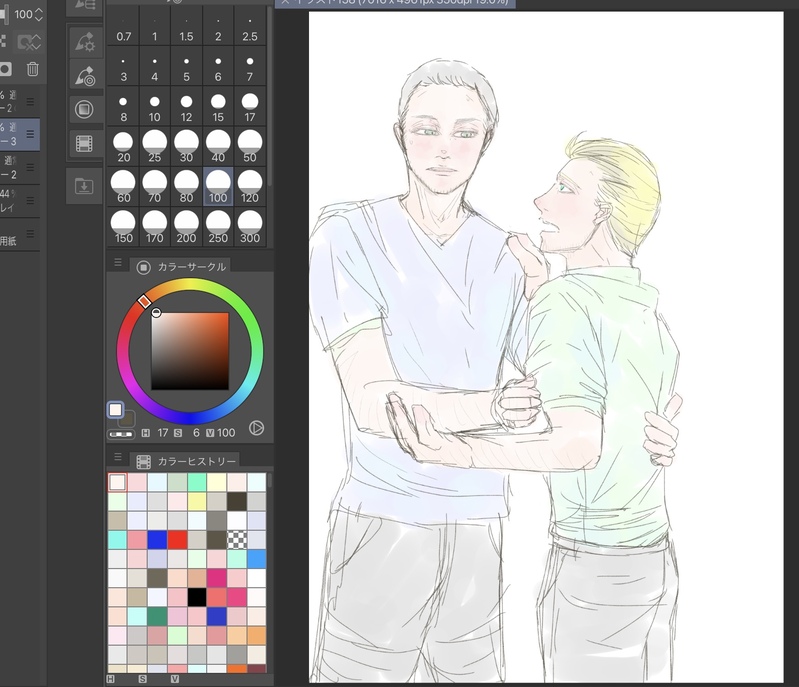Pick the red swatch in color history
Screen dimensions: 799x687
(177, 540)
